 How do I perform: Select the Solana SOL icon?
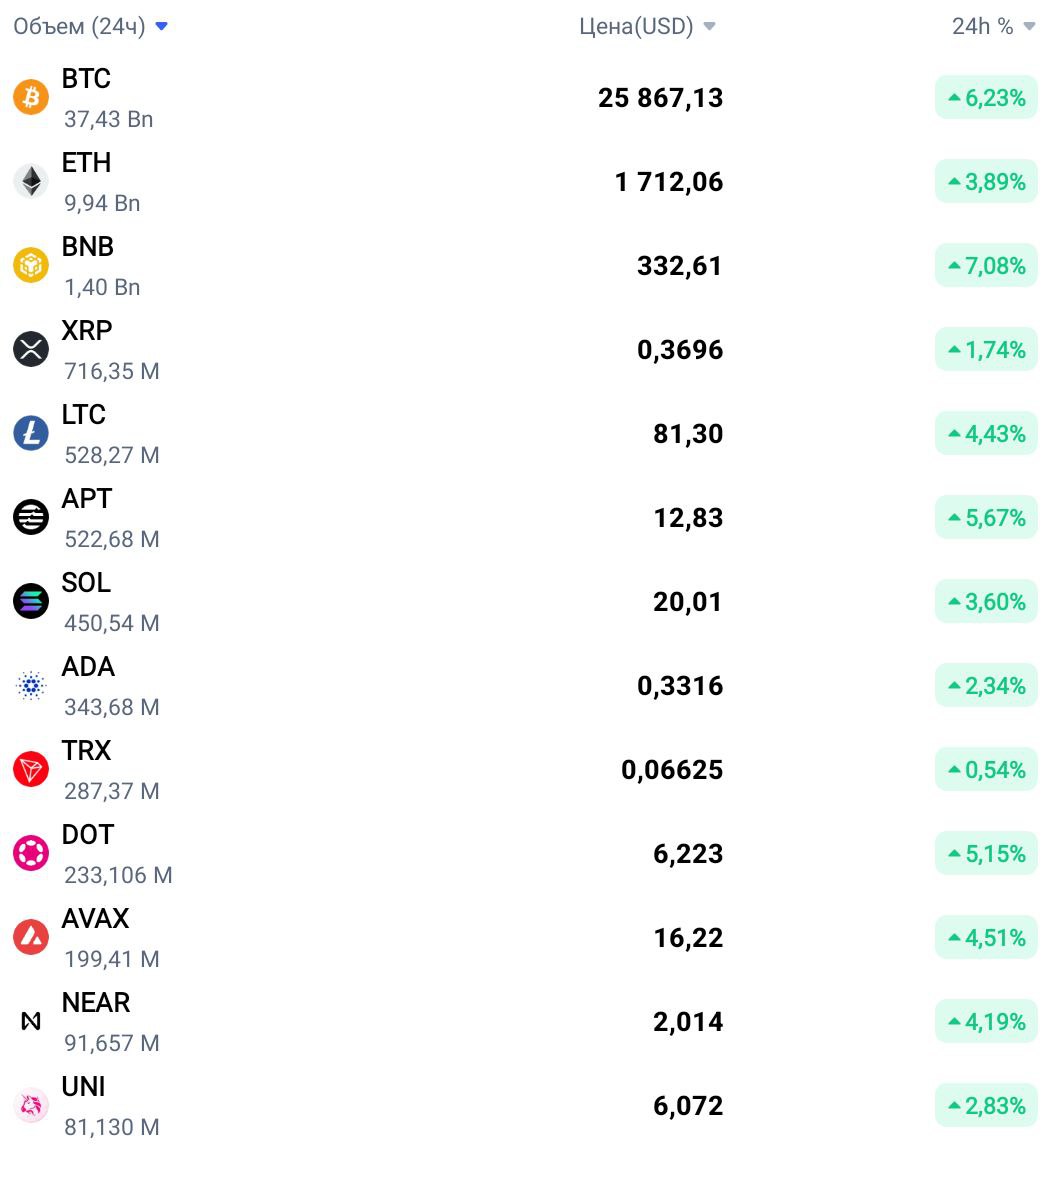pos(31,601)
